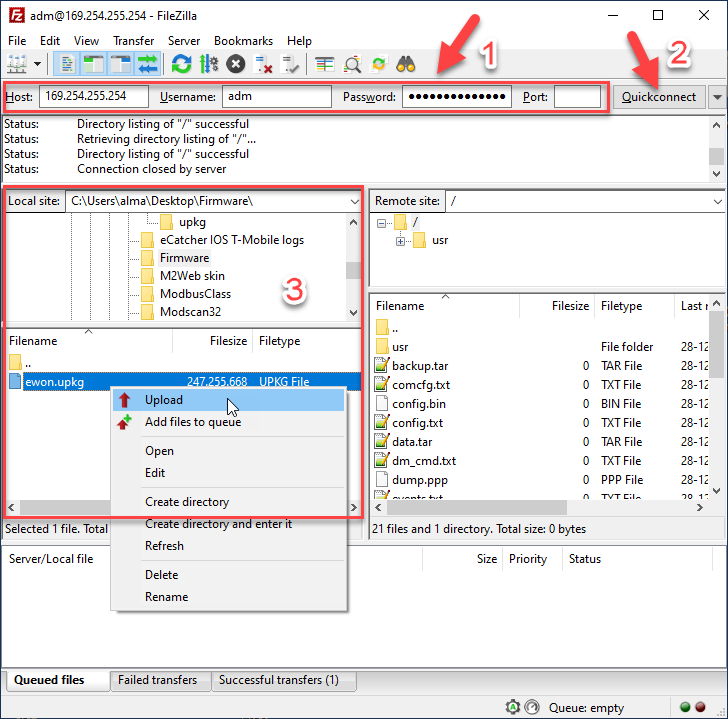Refresh file and folder lists
The height and width of the screenshot is (719, 728).
(182, 64)
